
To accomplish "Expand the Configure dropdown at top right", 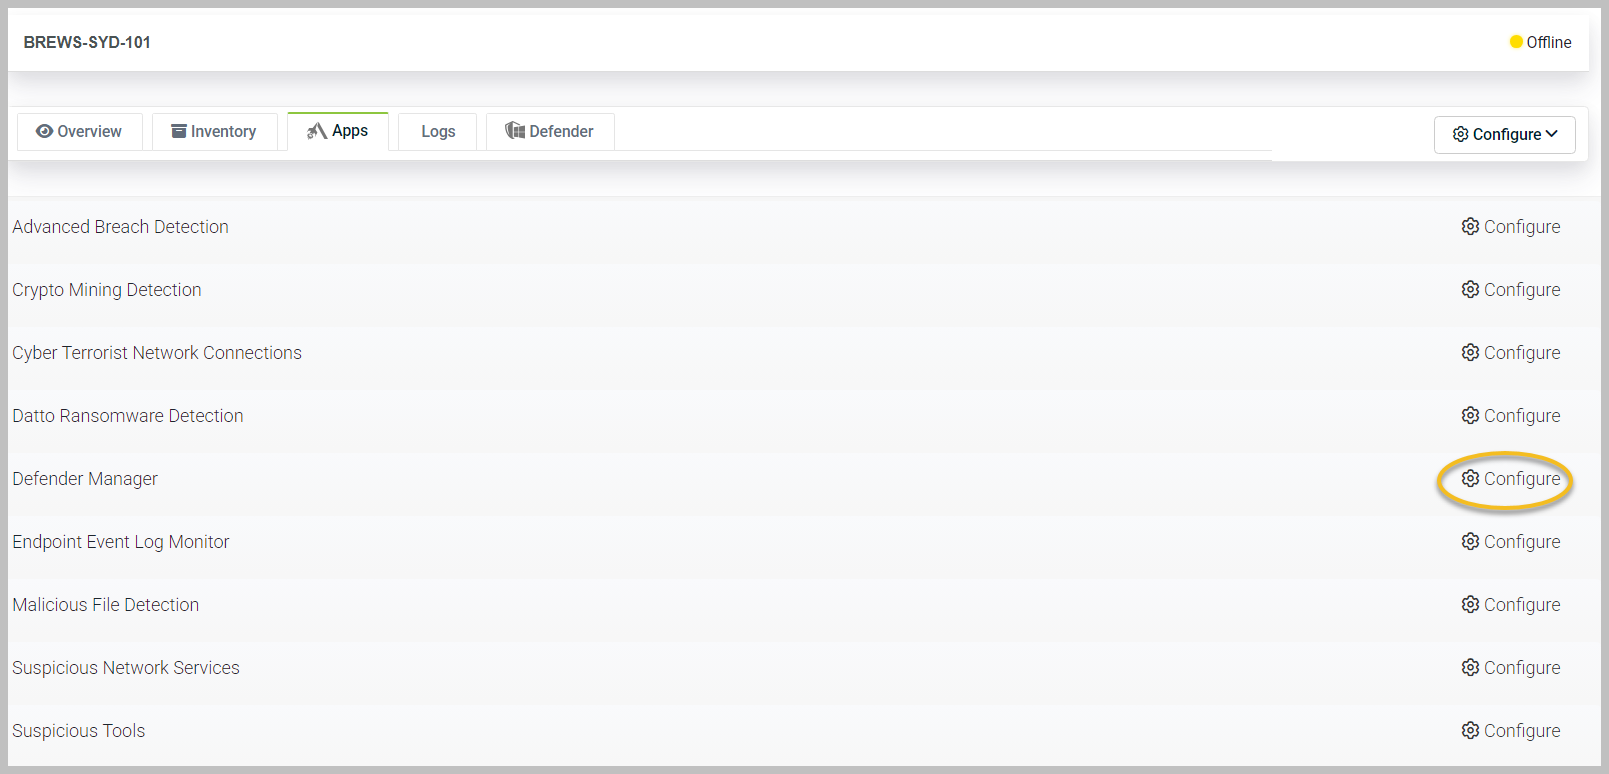I will 1504,135.
